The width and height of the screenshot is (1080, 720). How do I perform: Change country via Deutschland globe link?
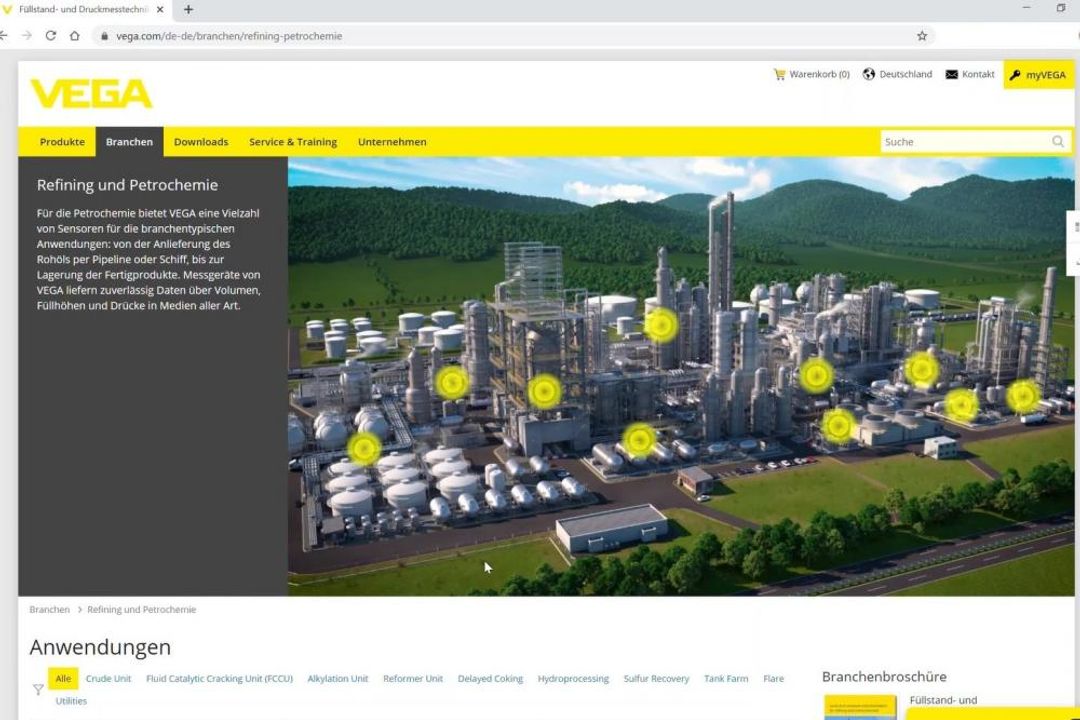[x=897, y=74]
